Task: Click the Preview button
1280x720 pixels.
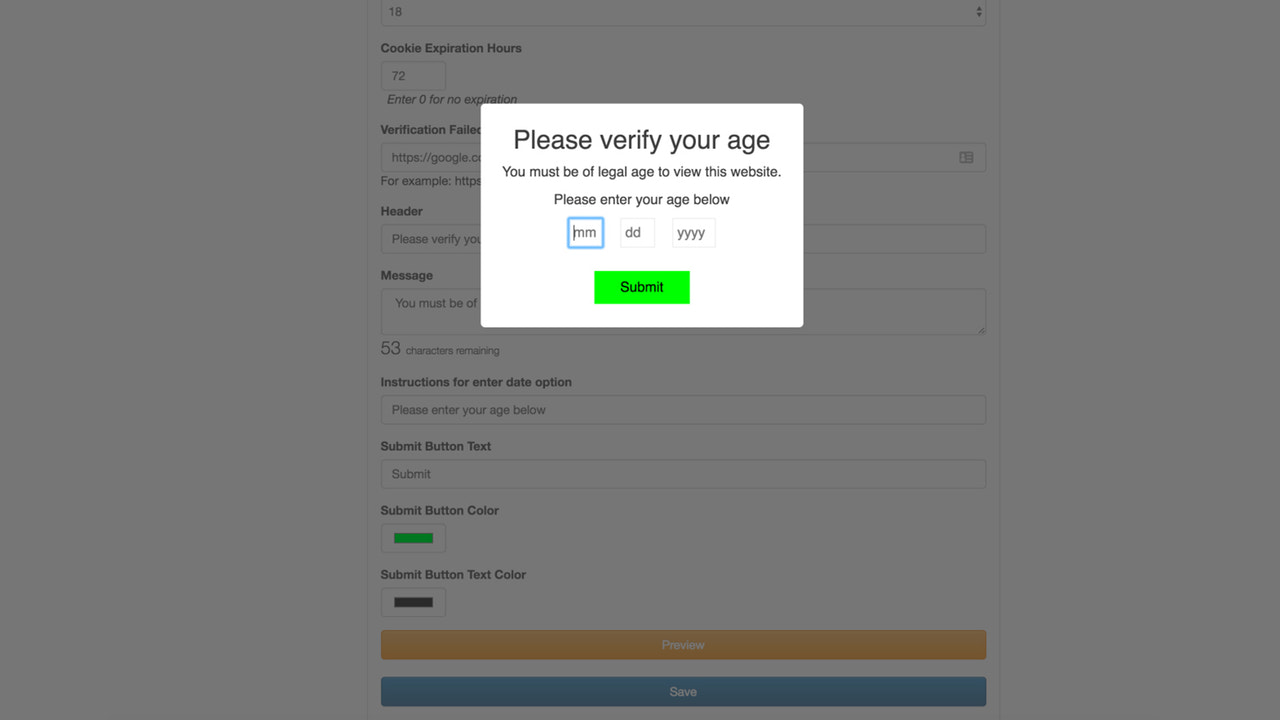Action: coord(683,644)
